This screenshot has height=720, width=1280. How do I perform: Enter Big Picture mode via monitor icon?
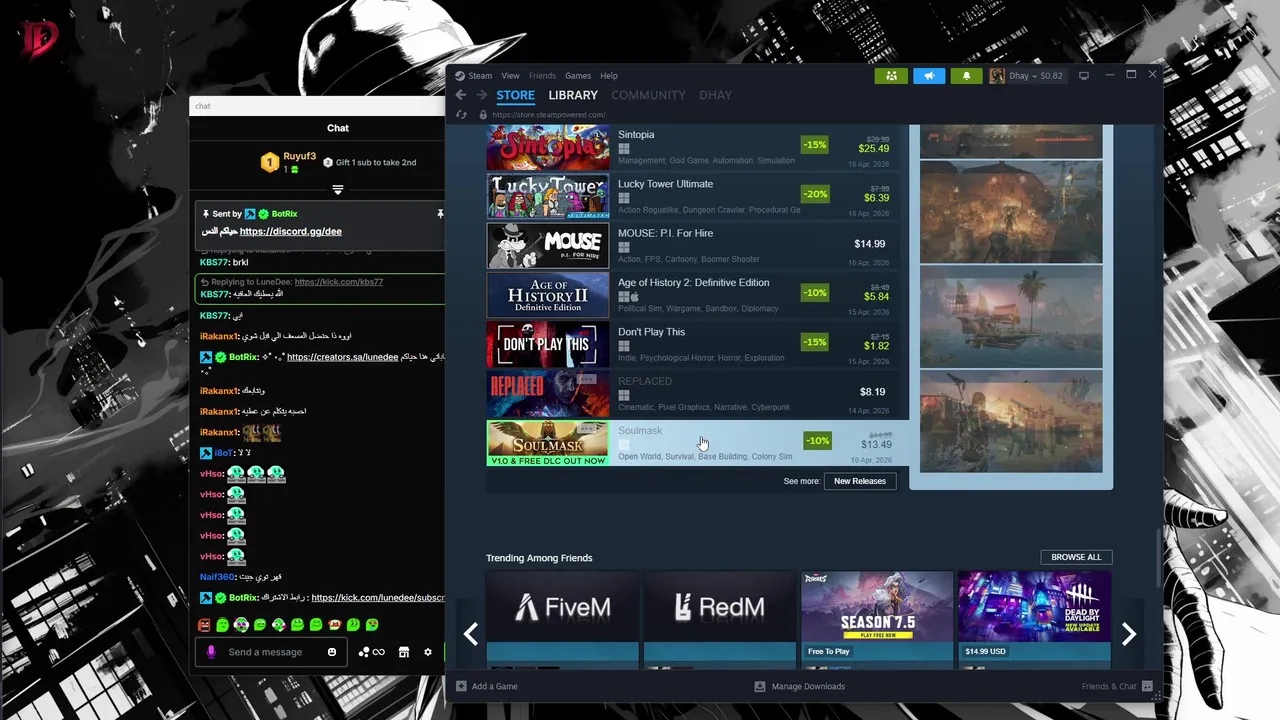[1083, 76]
